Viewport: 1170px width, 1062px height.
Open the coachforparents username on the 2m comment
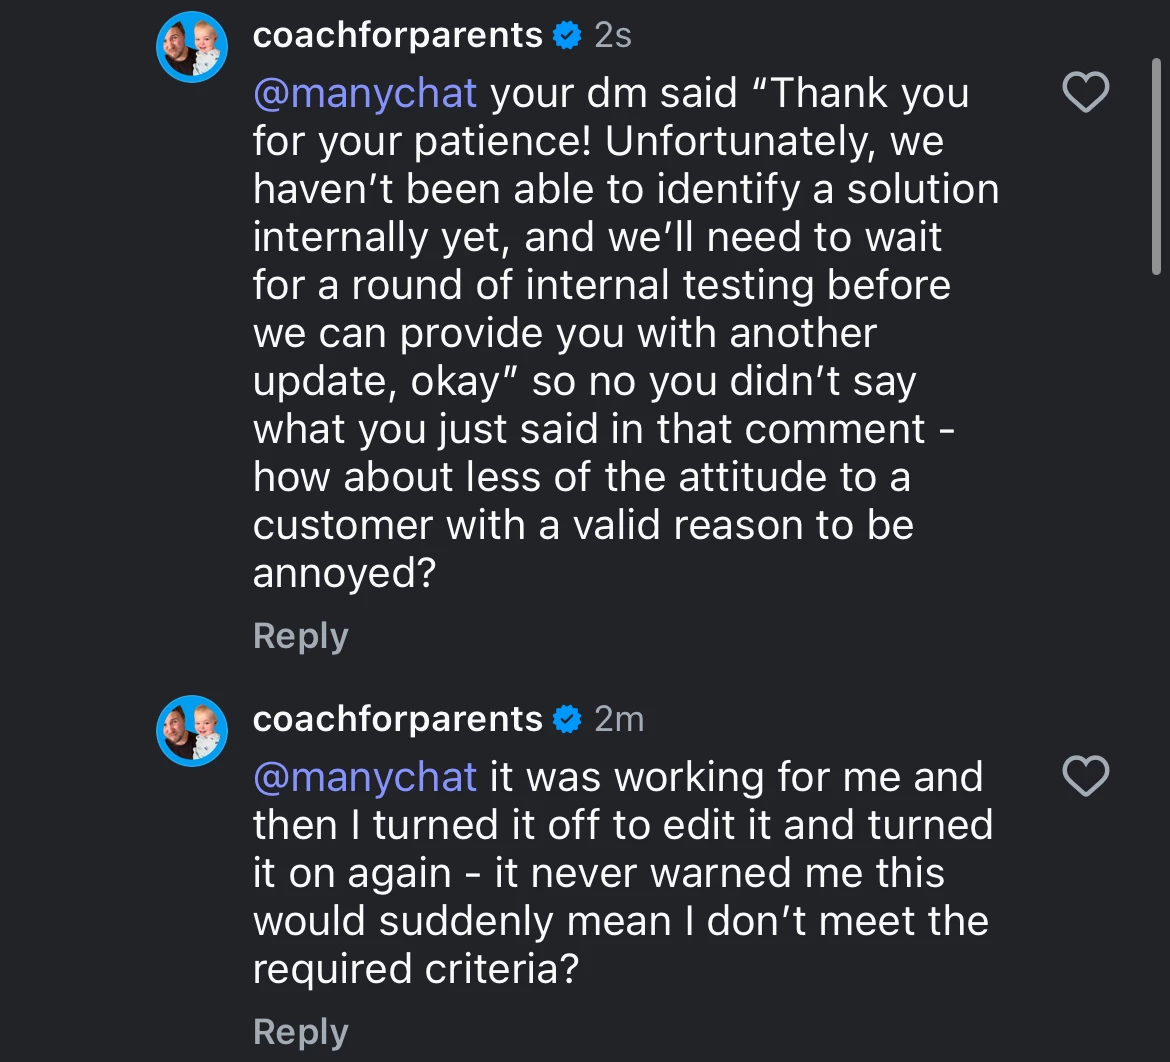pos(397,720)
